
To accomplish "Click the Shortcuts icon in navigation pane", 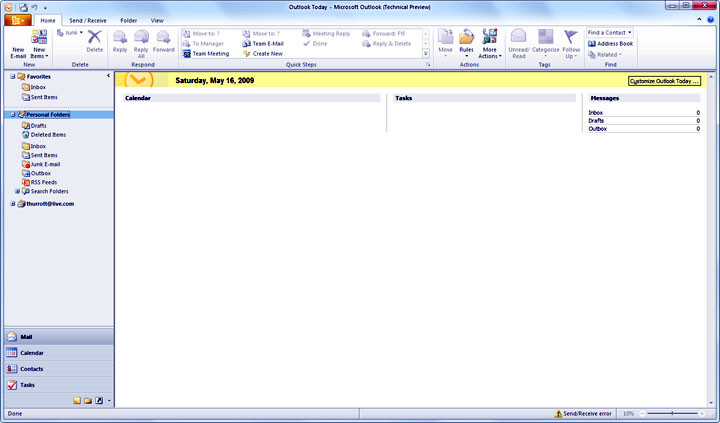I will pyautogui.click(x=99, y=400).
